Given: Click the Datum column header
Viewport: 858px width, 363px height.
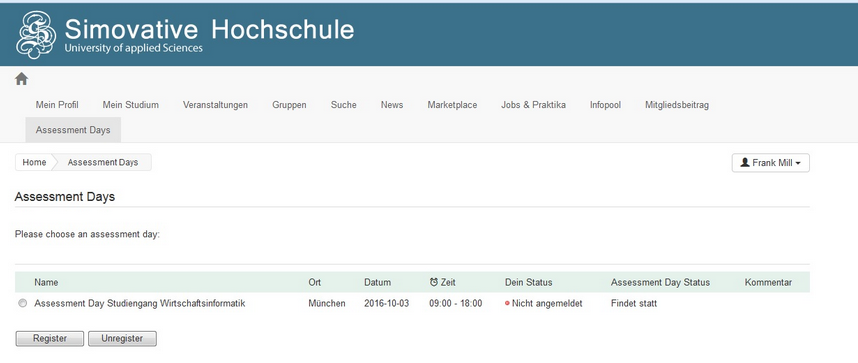Looking at the screenshot, I should 378,283.
